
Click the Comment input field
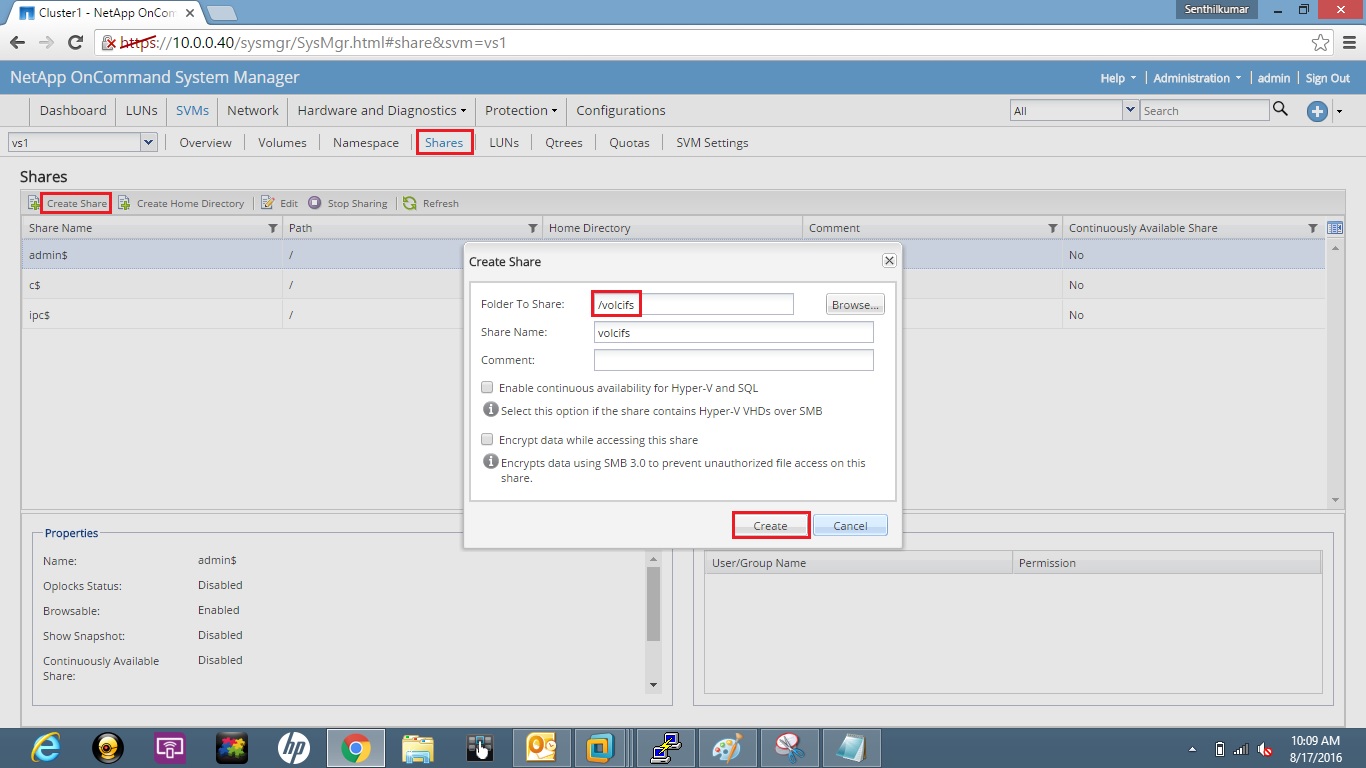point(733,360)
